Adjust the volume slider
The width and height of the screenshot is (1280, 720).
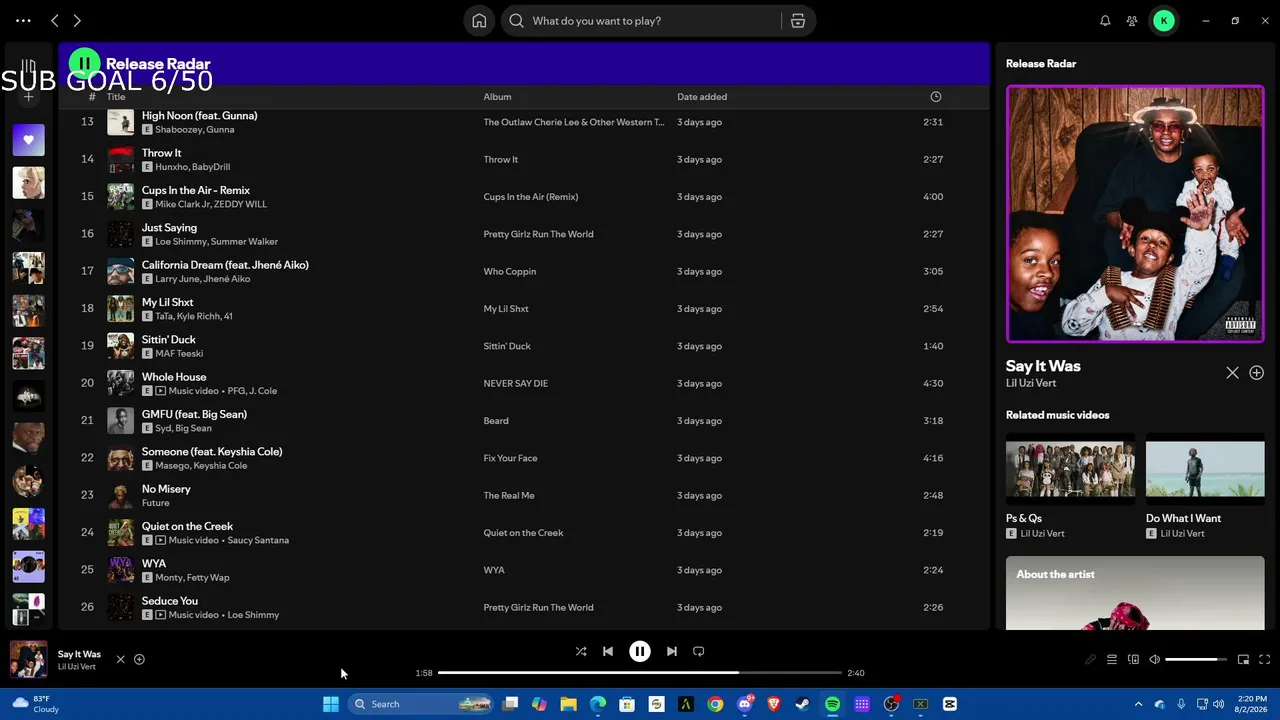[1196, 660]
